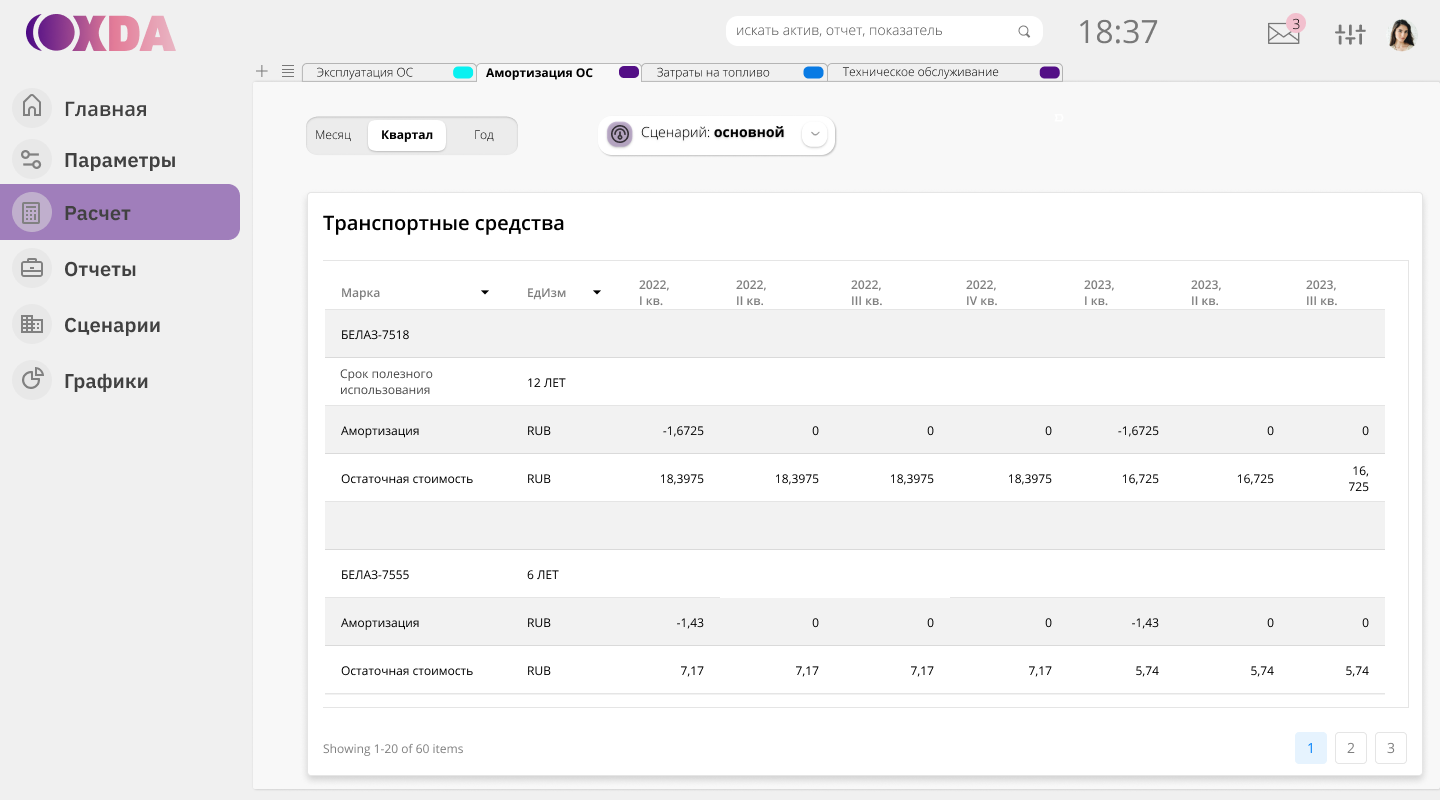Switch period toggle to Год
Image resolution: width=1440 pixels, height=800 pixels.
click(484, 135)
